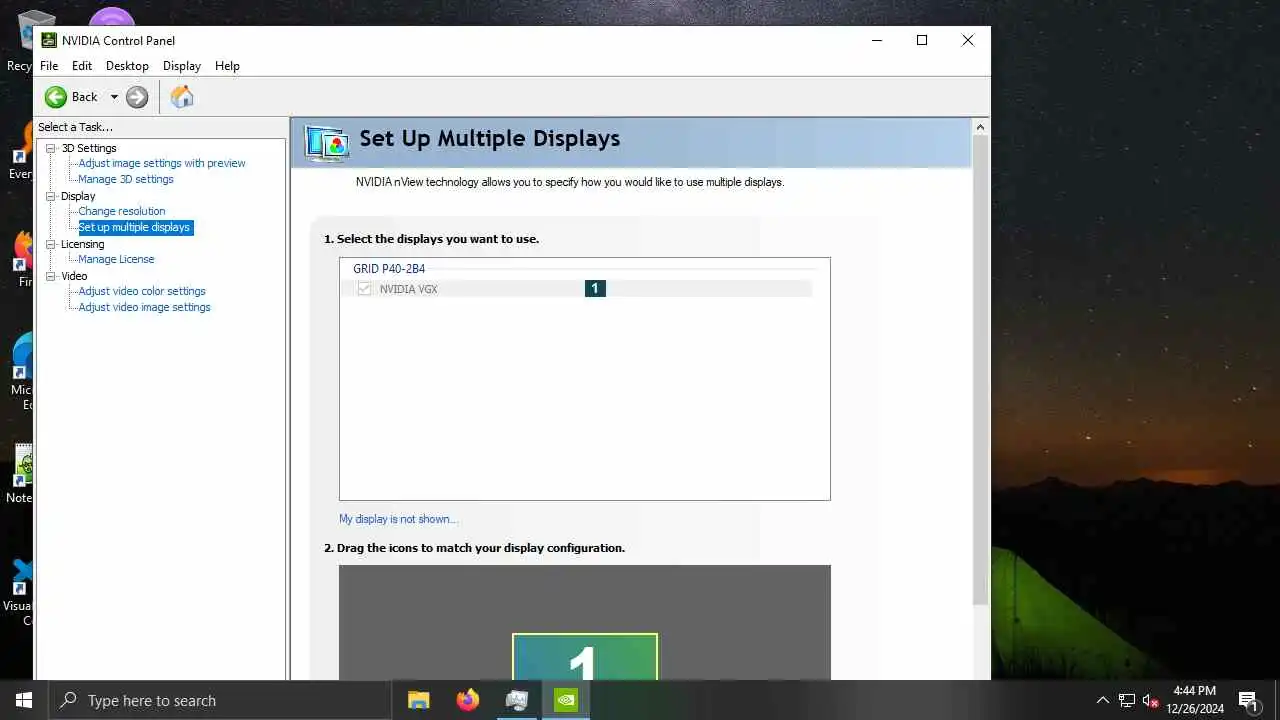The width and height of the screenshot is (1280, 720).
Task: Open the Display menu
Action: point(182,66)
